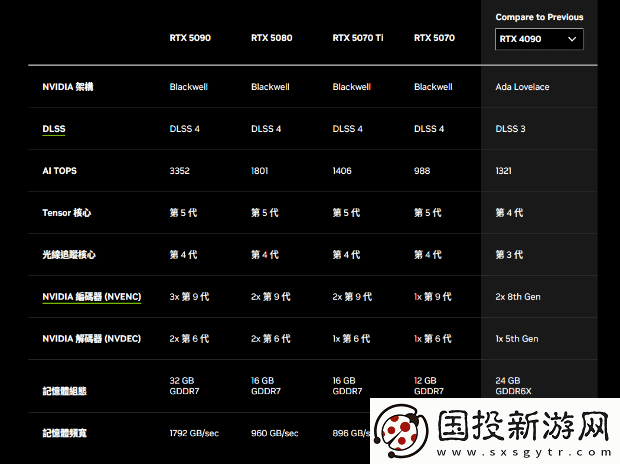Click the 32 GB GDDR7 memory cell
Screen dimensions: 620x464
(184, 386)
